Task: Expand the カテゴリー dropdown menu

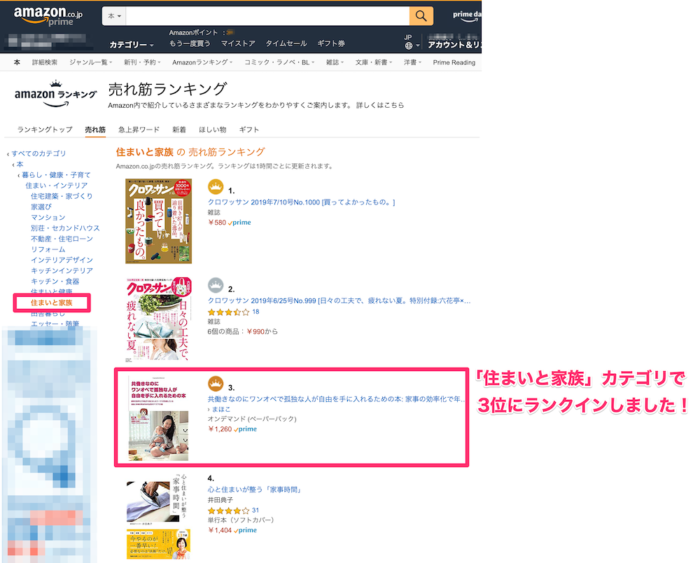Action: 132,45
